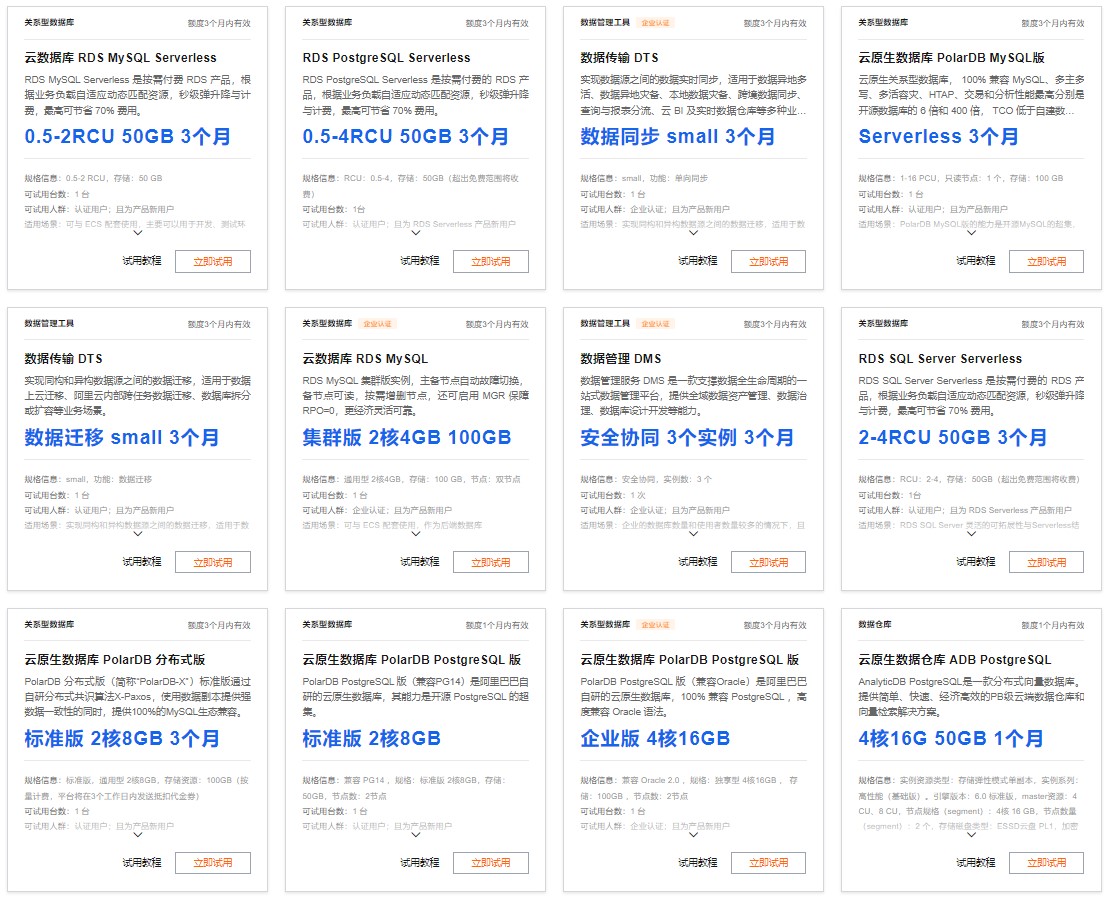This screenshot has height=901, width=1109.
Task: Expand details chevron on RDS MySQL Serverless card
Action: [x=138, y=233]
